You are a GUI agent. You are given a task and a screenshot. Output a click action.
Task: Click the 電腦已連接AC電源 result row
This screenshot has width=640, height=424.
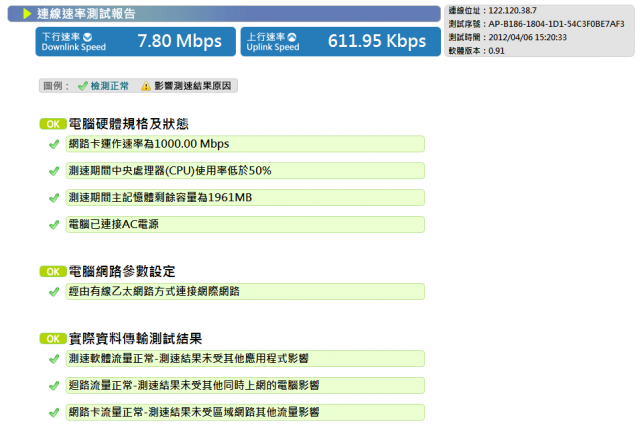click(x=245, y=224)
